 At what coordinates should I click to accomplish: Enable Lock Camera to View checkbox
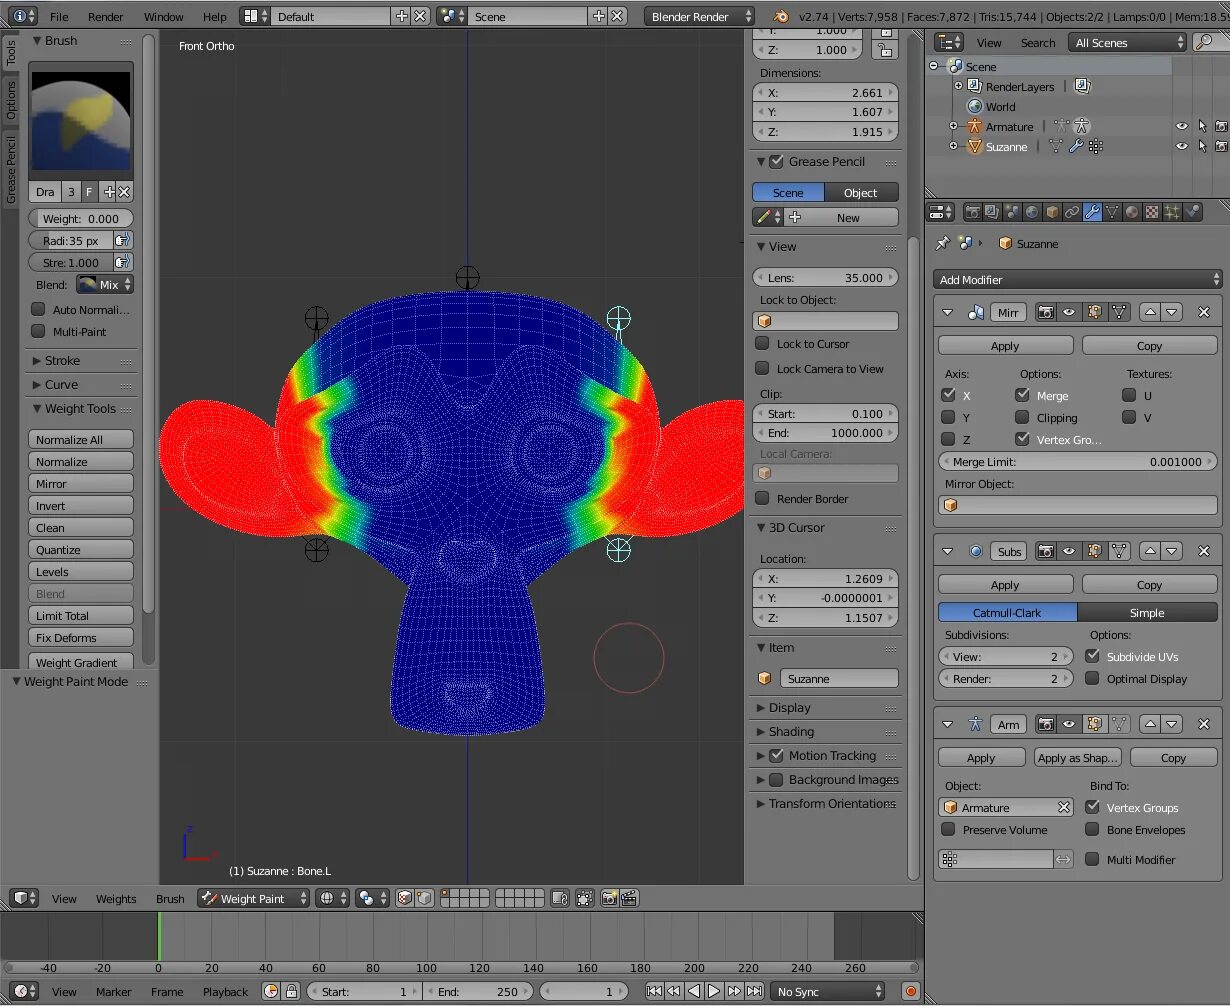(x=762, y=368)
